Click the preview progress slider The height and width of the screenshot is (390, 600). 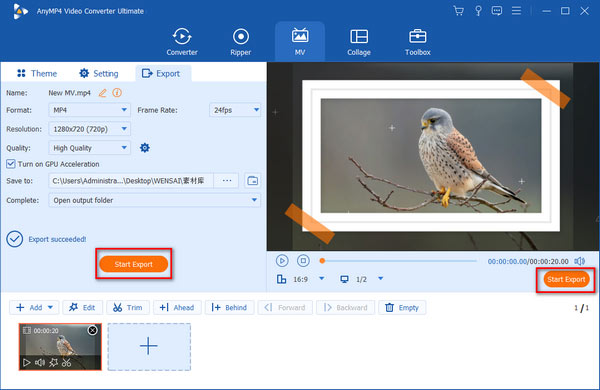[x=398, y=261]
